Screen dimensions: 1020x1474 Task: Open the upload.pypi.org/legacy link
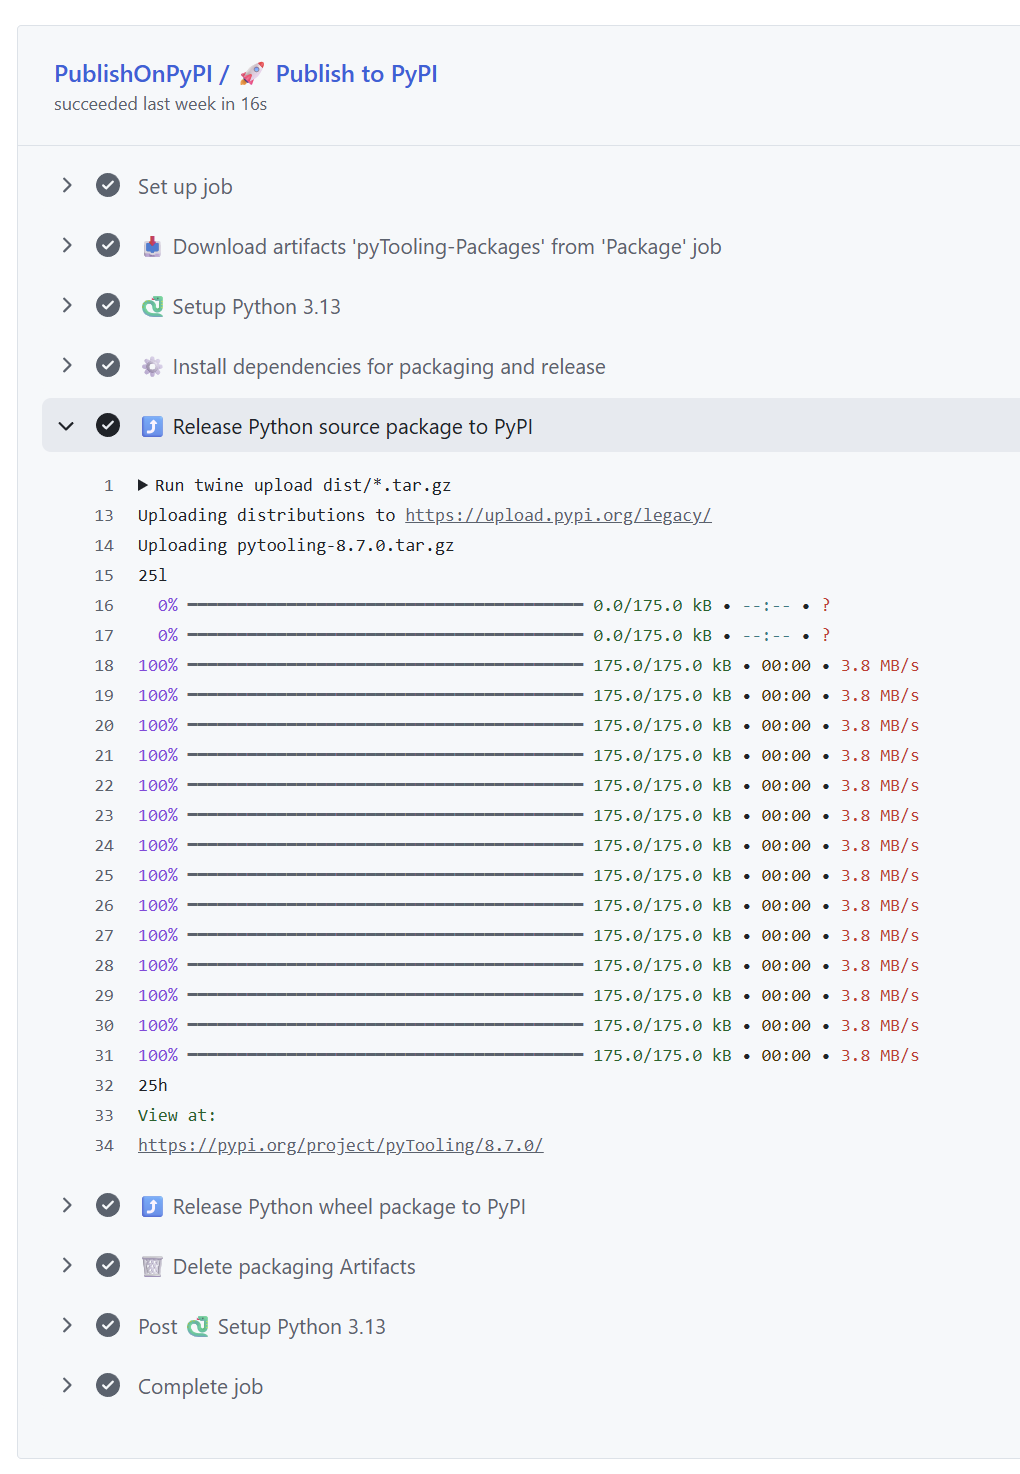(x=558, y=516)
